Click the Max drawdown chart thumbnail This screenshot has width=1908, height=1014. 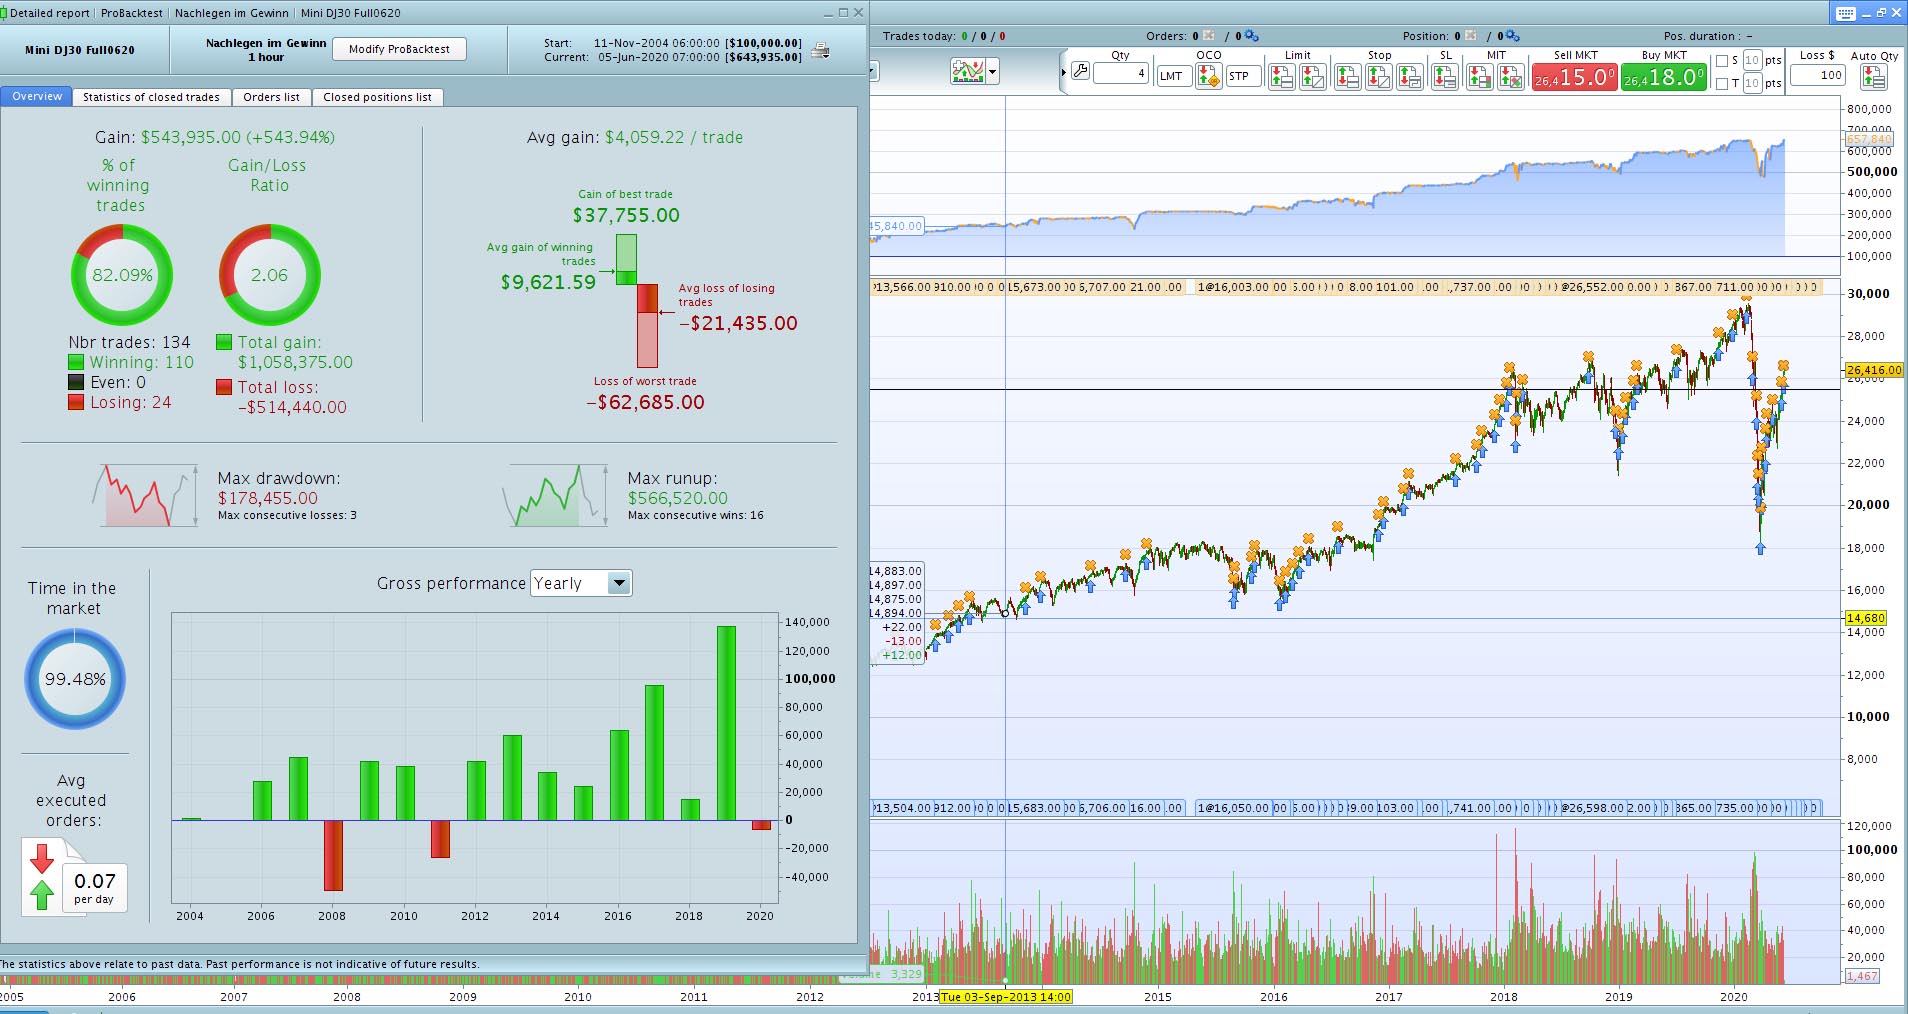pos(145,495)
